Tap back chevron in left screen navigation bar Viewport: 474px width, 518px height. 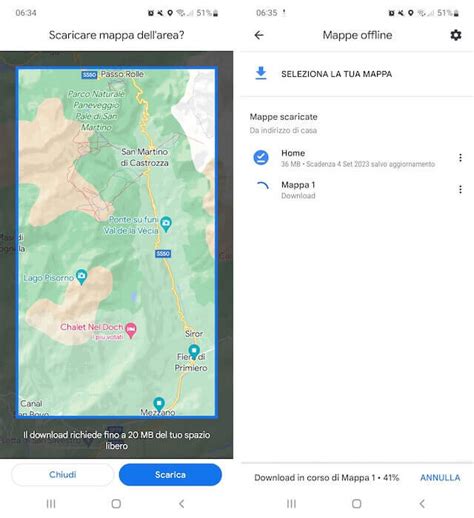pyautogui.click(x=181, y=503)
